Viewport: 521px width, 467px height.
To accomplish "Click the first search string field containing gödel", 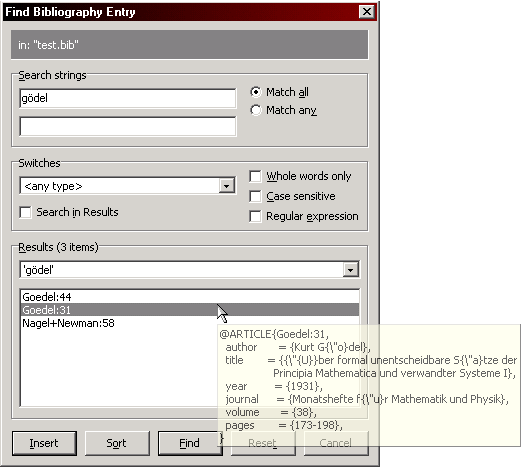I will click(x=128, y=98).
